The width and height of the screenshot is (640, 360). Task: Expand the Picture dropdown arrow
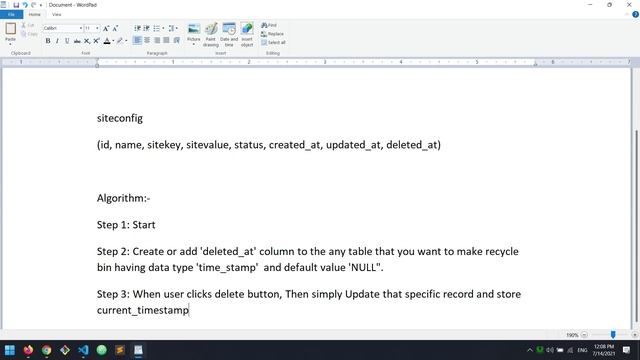(x=193, y=44)
